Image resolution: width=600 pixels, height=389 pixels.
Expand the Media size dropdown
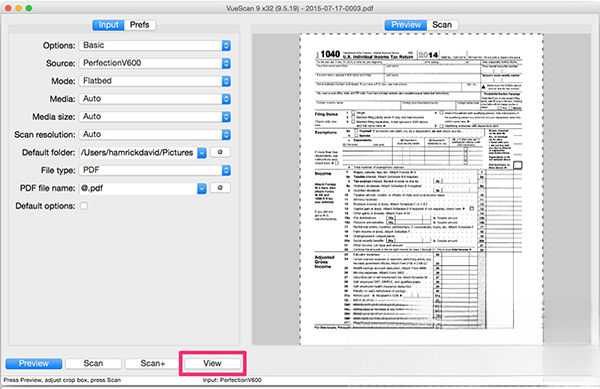[155, 117]
